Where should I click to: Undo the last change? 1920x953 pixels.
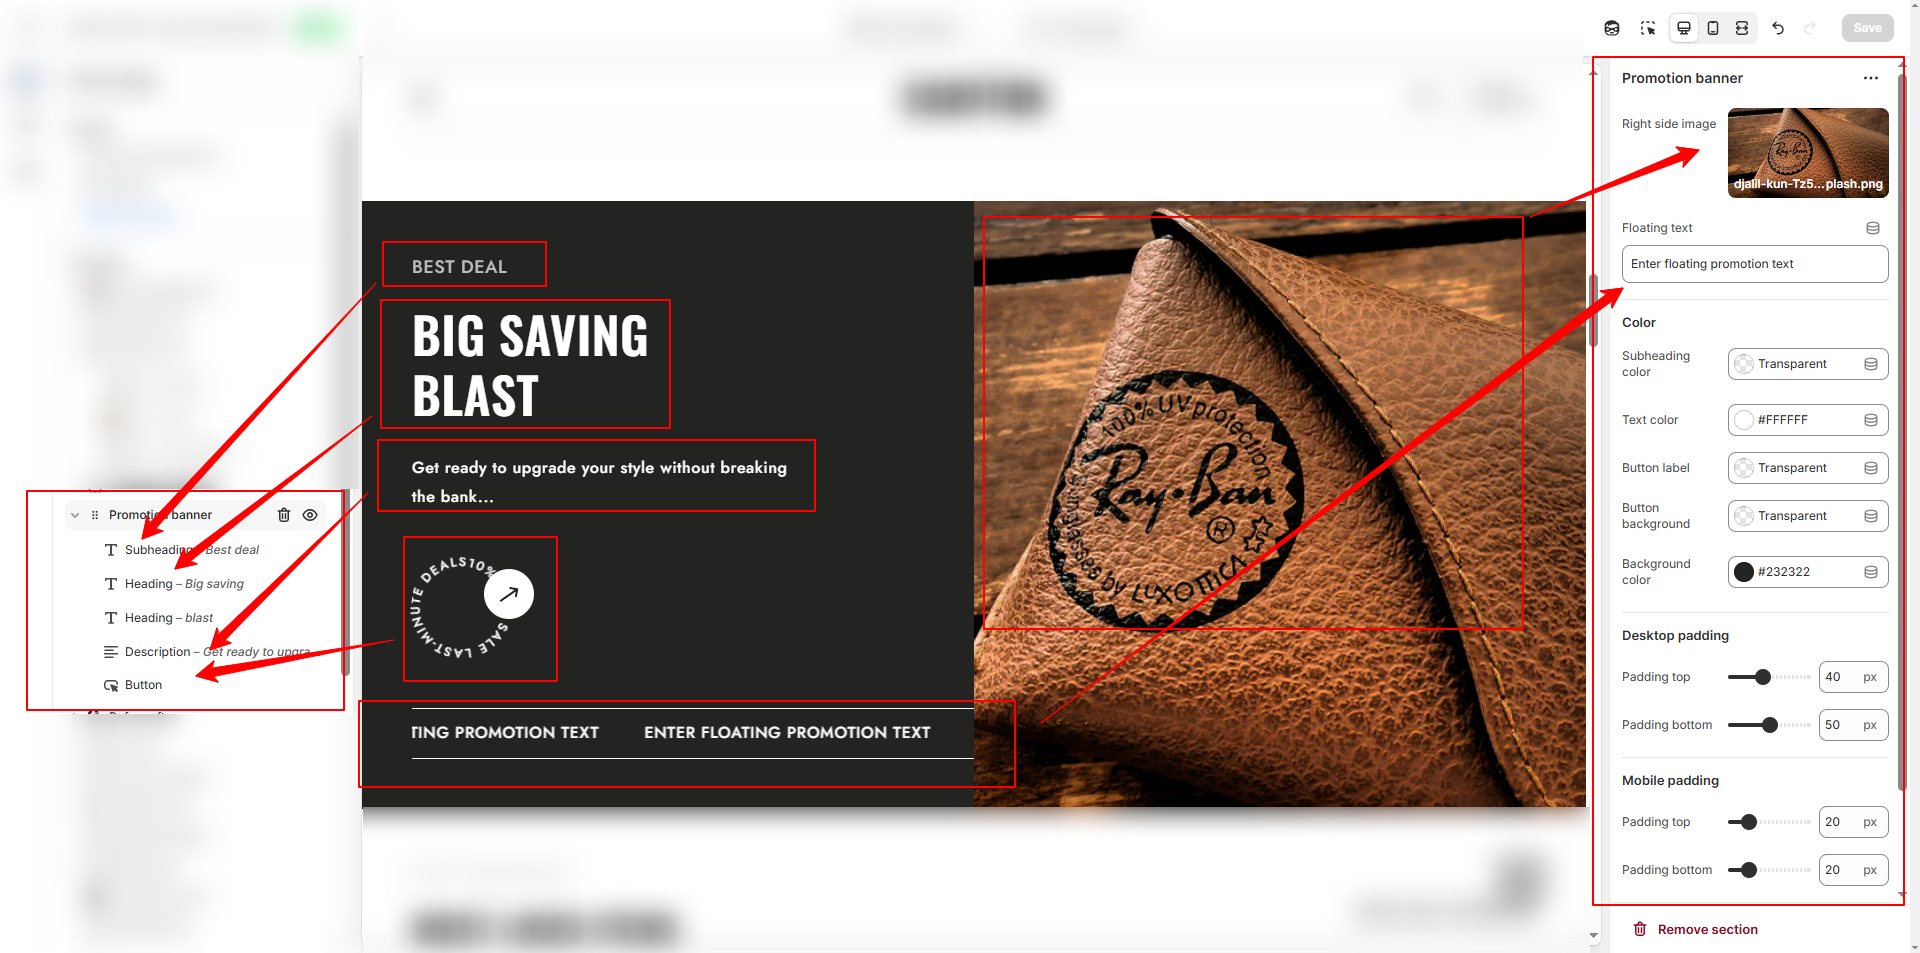point(1778,28)
